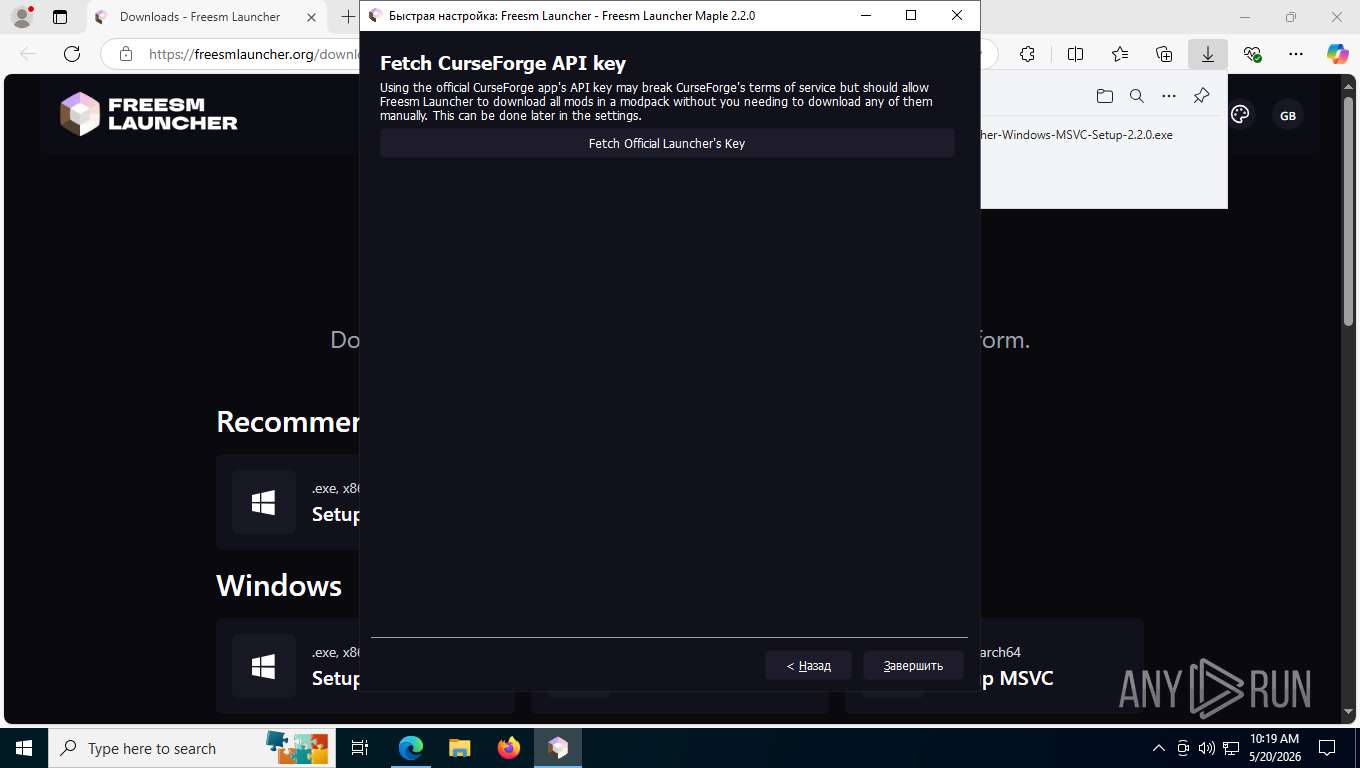The width and height of the screenshot is (1360, 768).
Task: Open Edge favorites star icon
Action: [x=1120, y=54]
